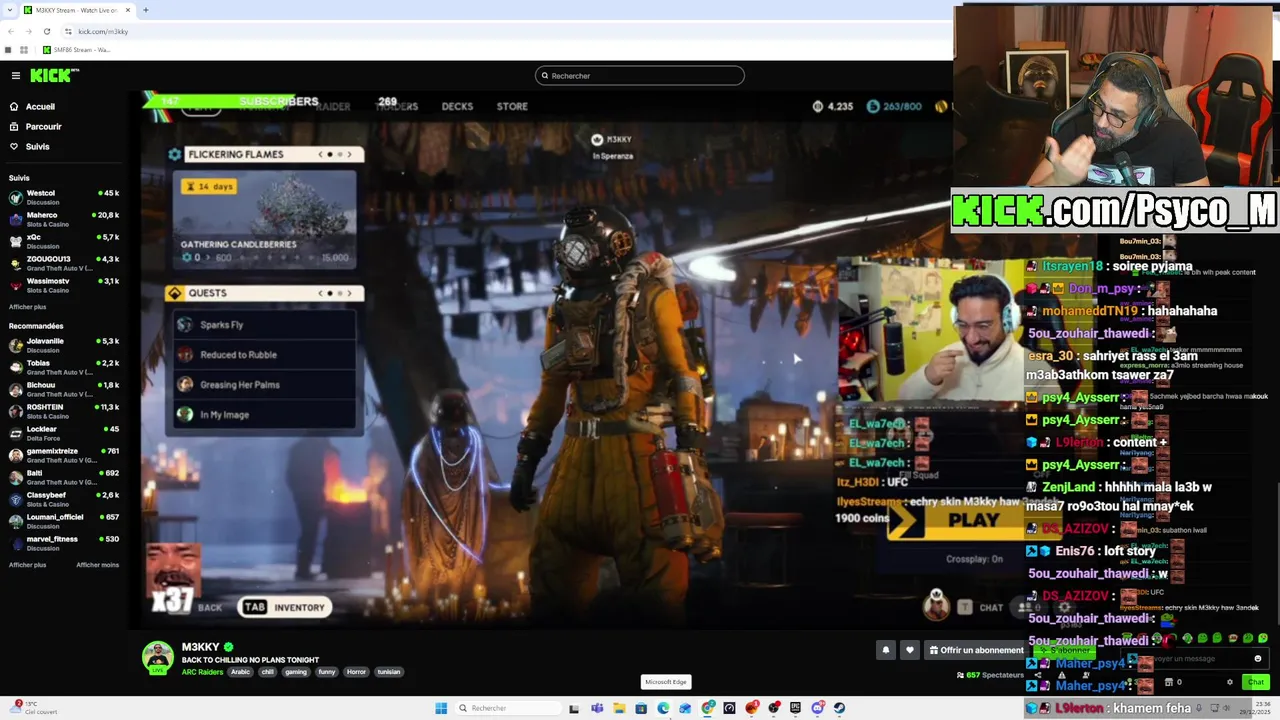Click the browser back arrow
The width and height of the screenshot is (1280, 720).
click(11, 31)
